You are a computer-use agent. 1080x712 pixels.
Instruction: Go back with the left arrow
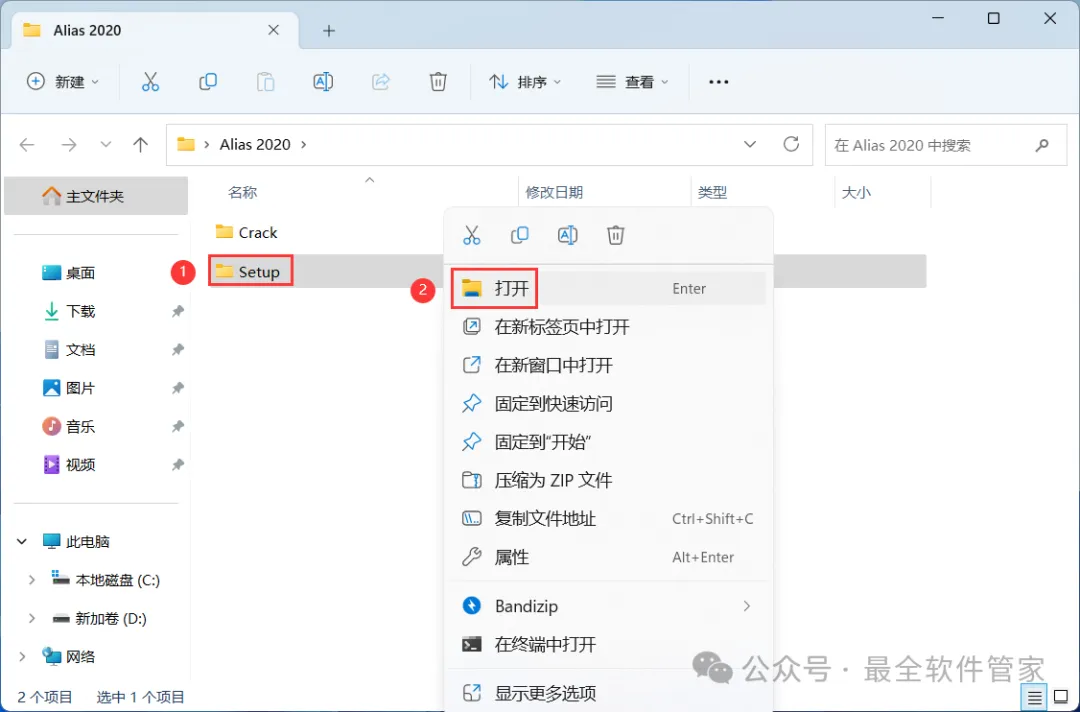pyautogui.click(x=27, y=145)
